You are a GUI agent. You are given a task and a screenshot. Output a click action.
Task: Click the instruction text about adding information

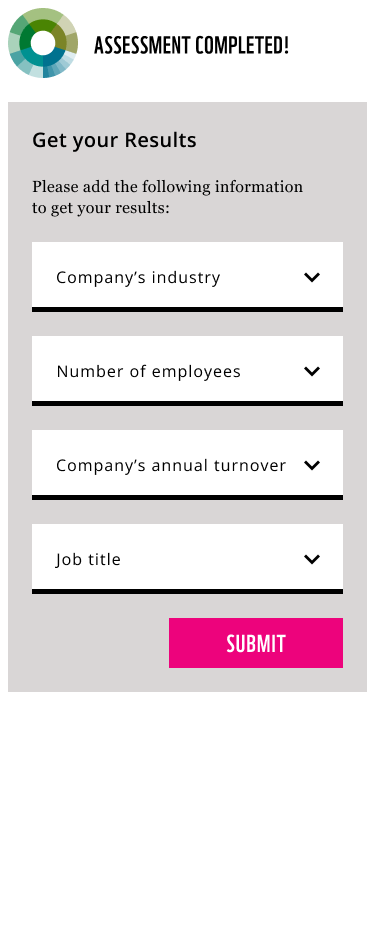pos(167,197)
